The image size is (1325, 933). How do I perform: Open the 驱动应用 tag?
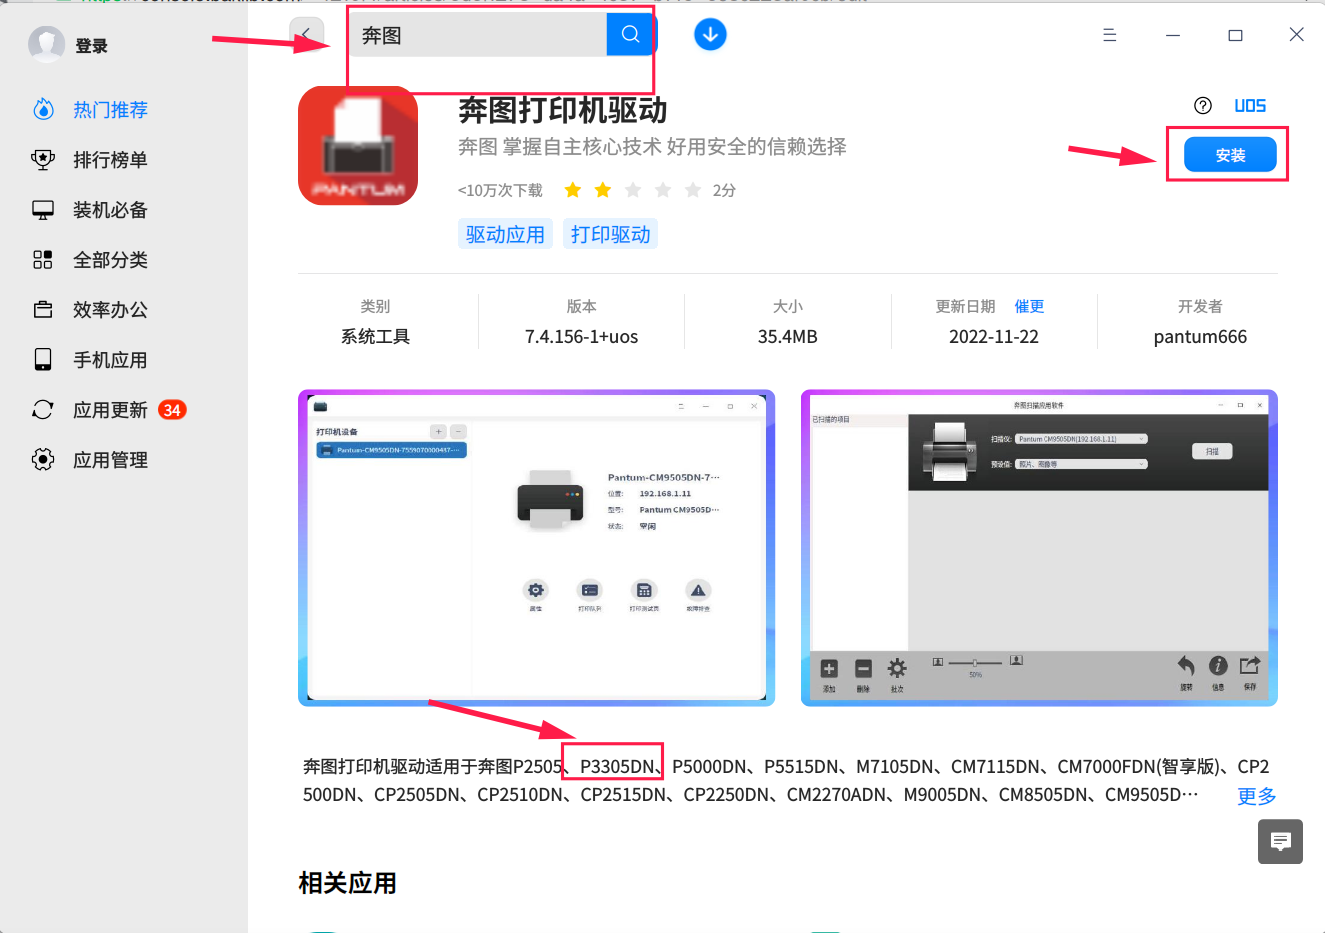(505, 234)
